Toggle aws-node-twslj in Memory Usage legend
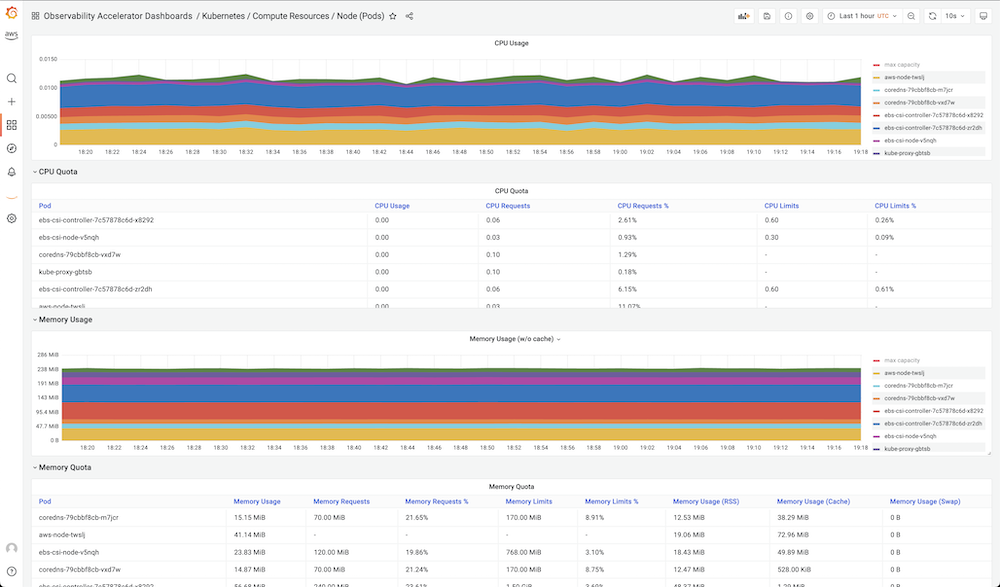The width and height of the screenshot is (1000, 587). click(x=904, y=373)
